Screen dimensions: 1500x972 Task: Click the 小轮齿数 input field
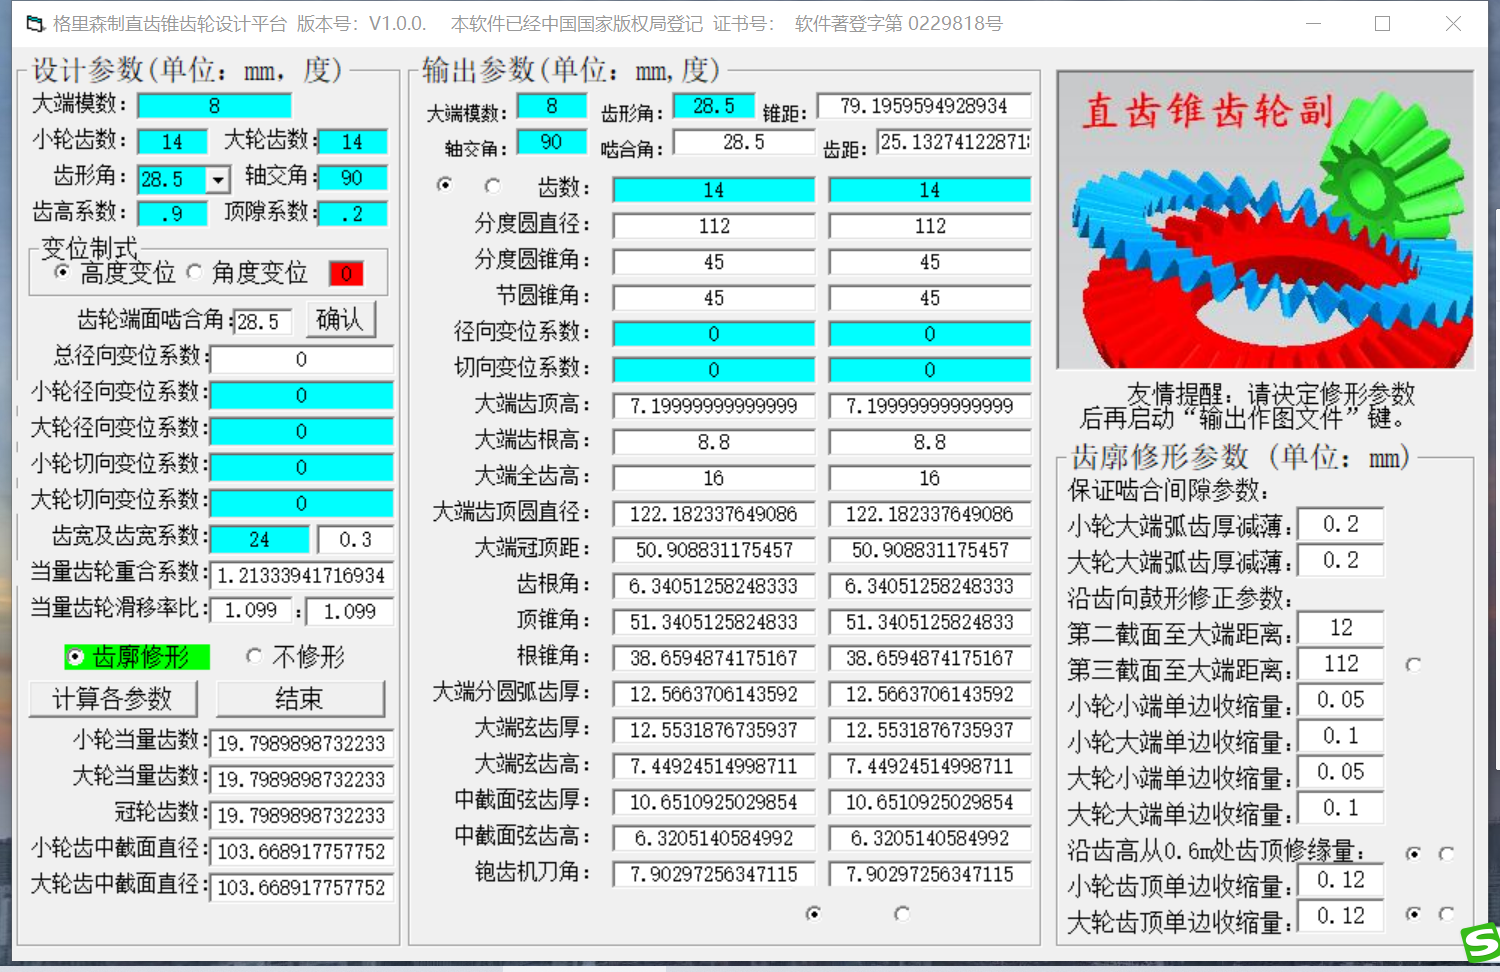172,142
